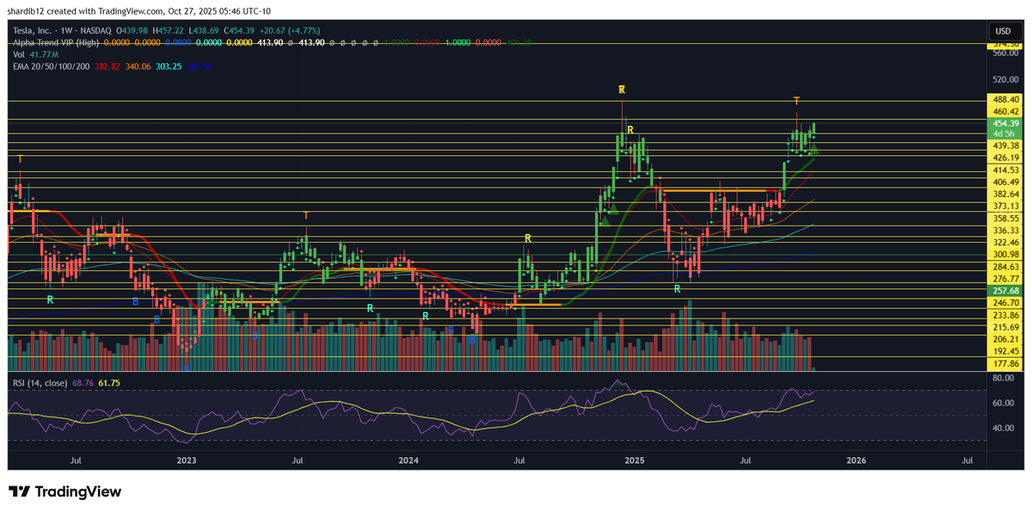The height and width of the screenshot is (513, 1032).
Task: Click the 177.86 price level label
Action: pyautogui.click(x=1004, y=364)
